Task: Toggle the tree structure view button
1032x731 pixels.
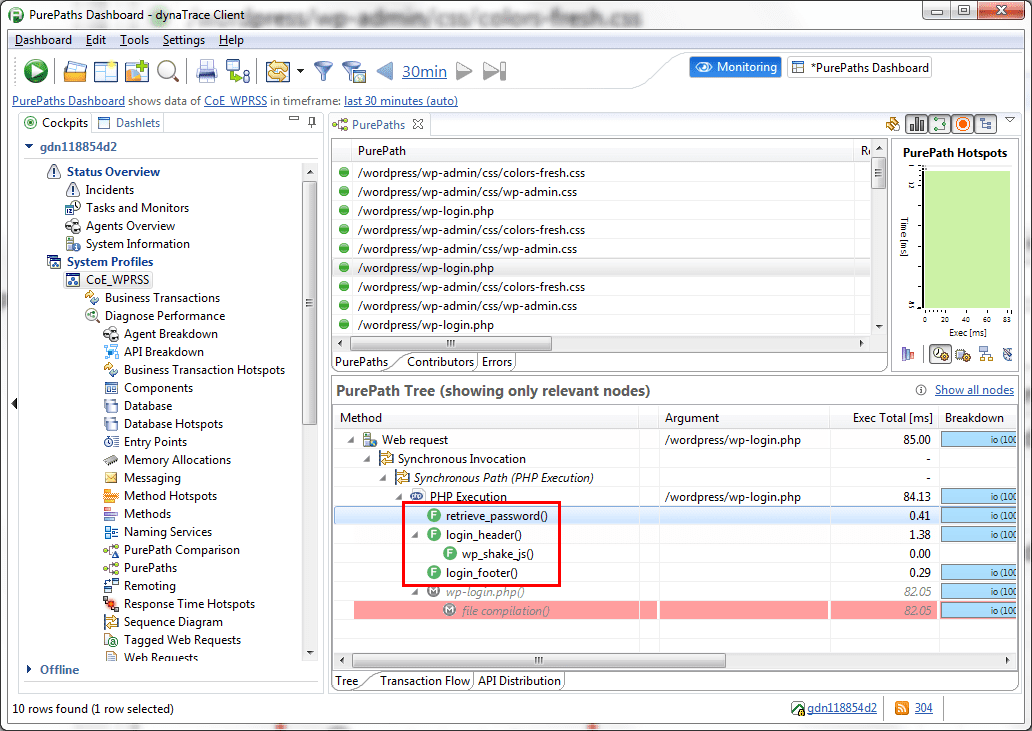Action: 985,124
